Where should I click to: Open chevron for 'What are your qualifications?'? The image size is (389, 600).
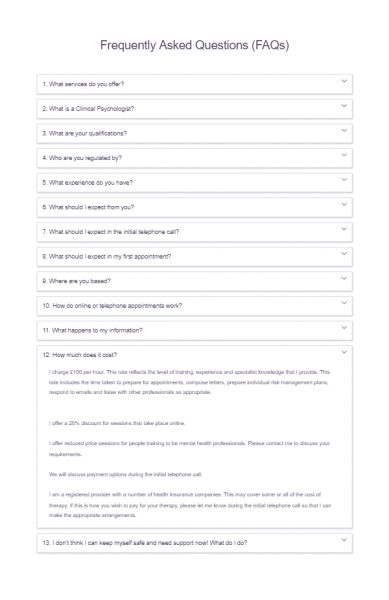coord(344,130)
